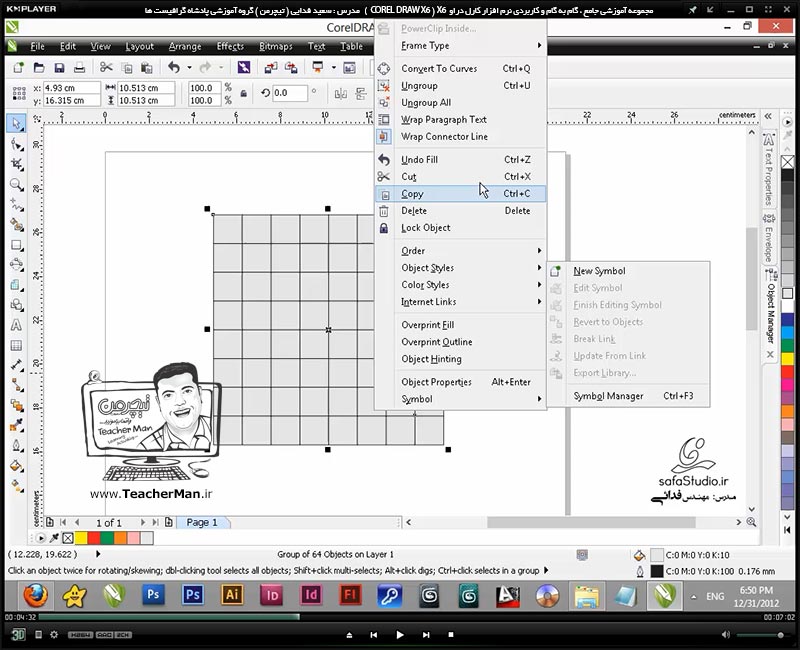Choose Ungroup from the context menu
This screenshot has width=800, height=650.
(461, 86)
